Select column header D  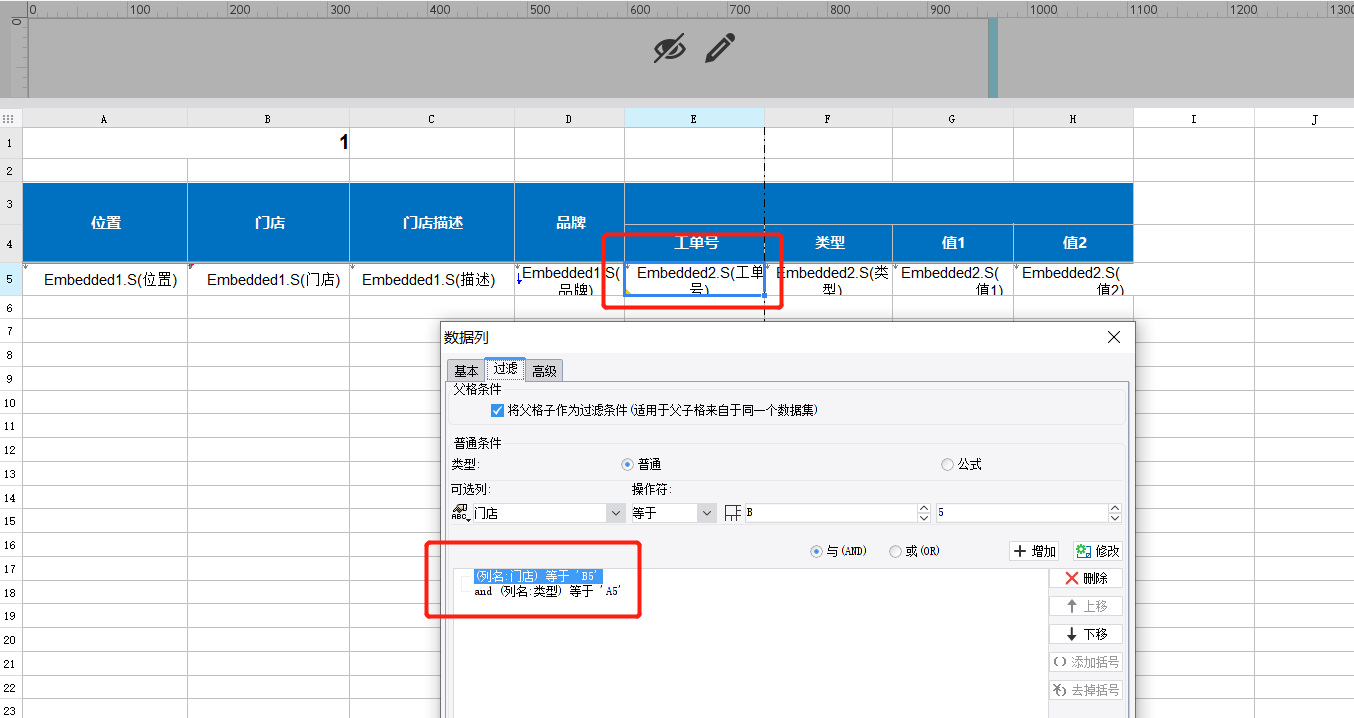point(569,118)
